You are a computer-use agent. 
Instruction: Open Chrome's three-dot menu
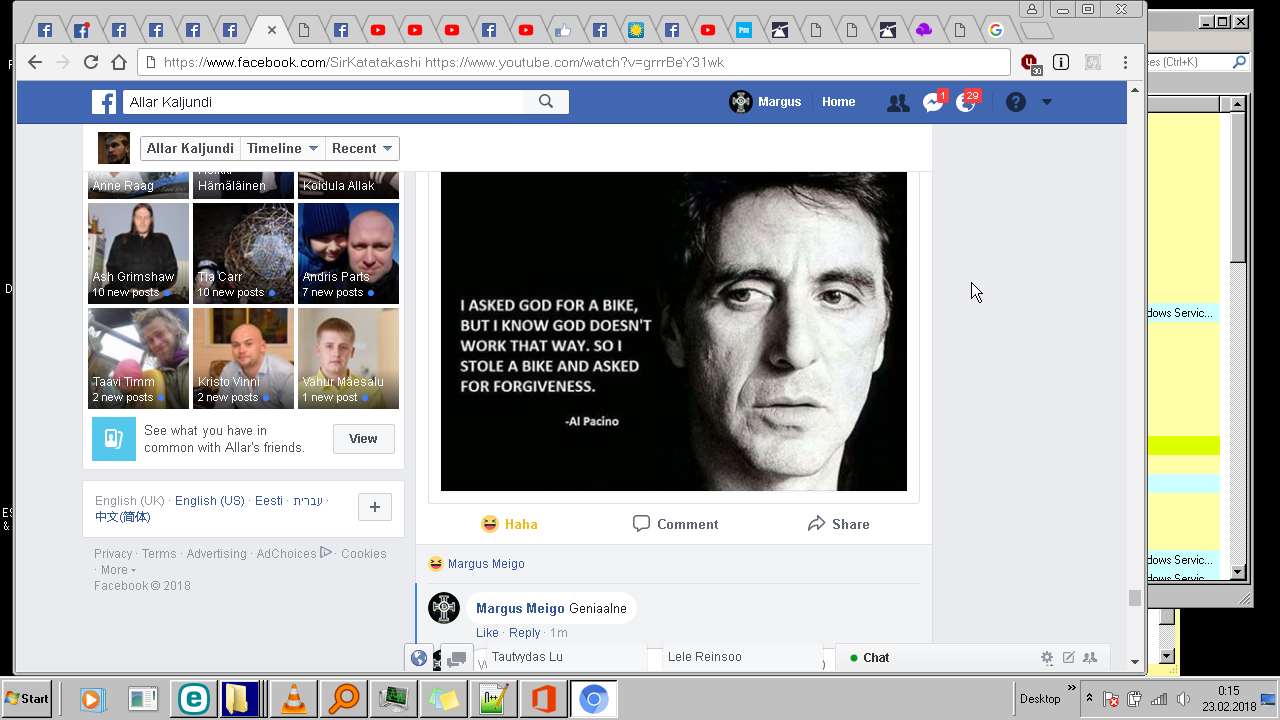[x=1127, y=62]
